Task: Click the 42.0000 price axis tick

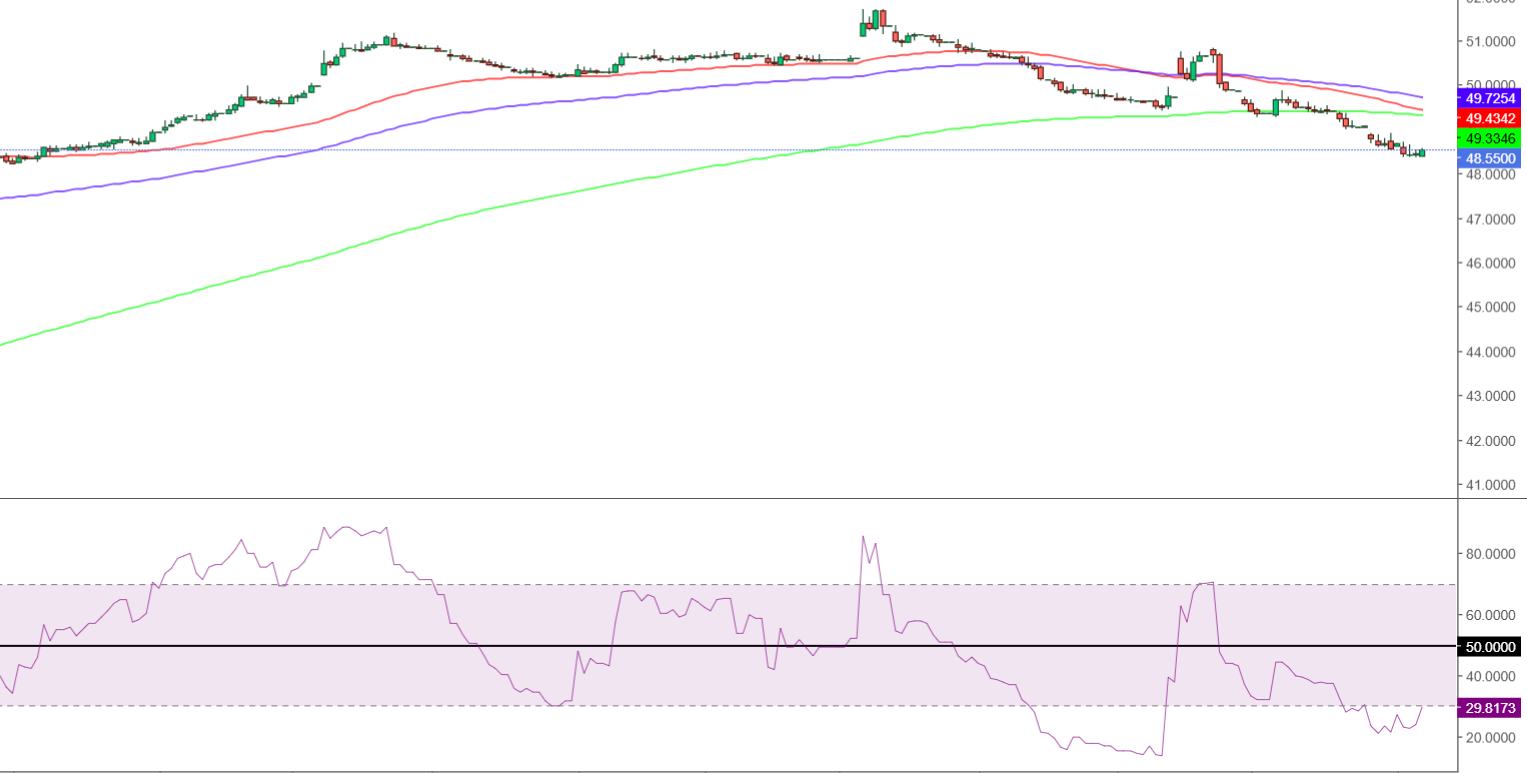Action: click(x=1491, y=441)
